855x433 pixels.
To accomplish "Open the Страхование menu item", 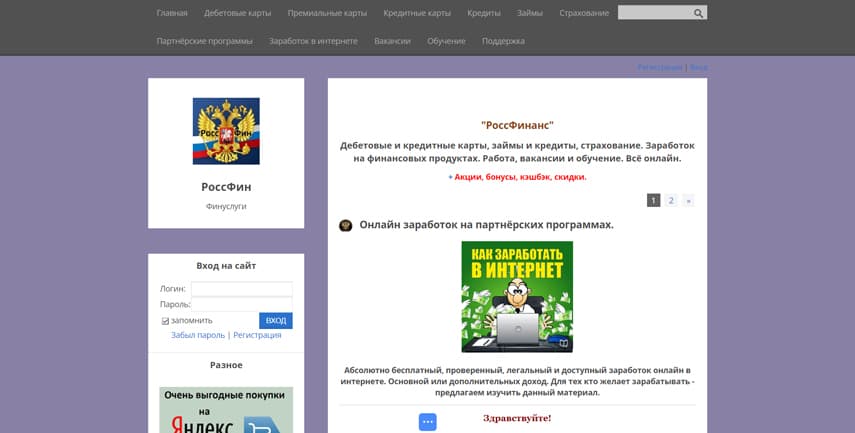I will point(584,13).
